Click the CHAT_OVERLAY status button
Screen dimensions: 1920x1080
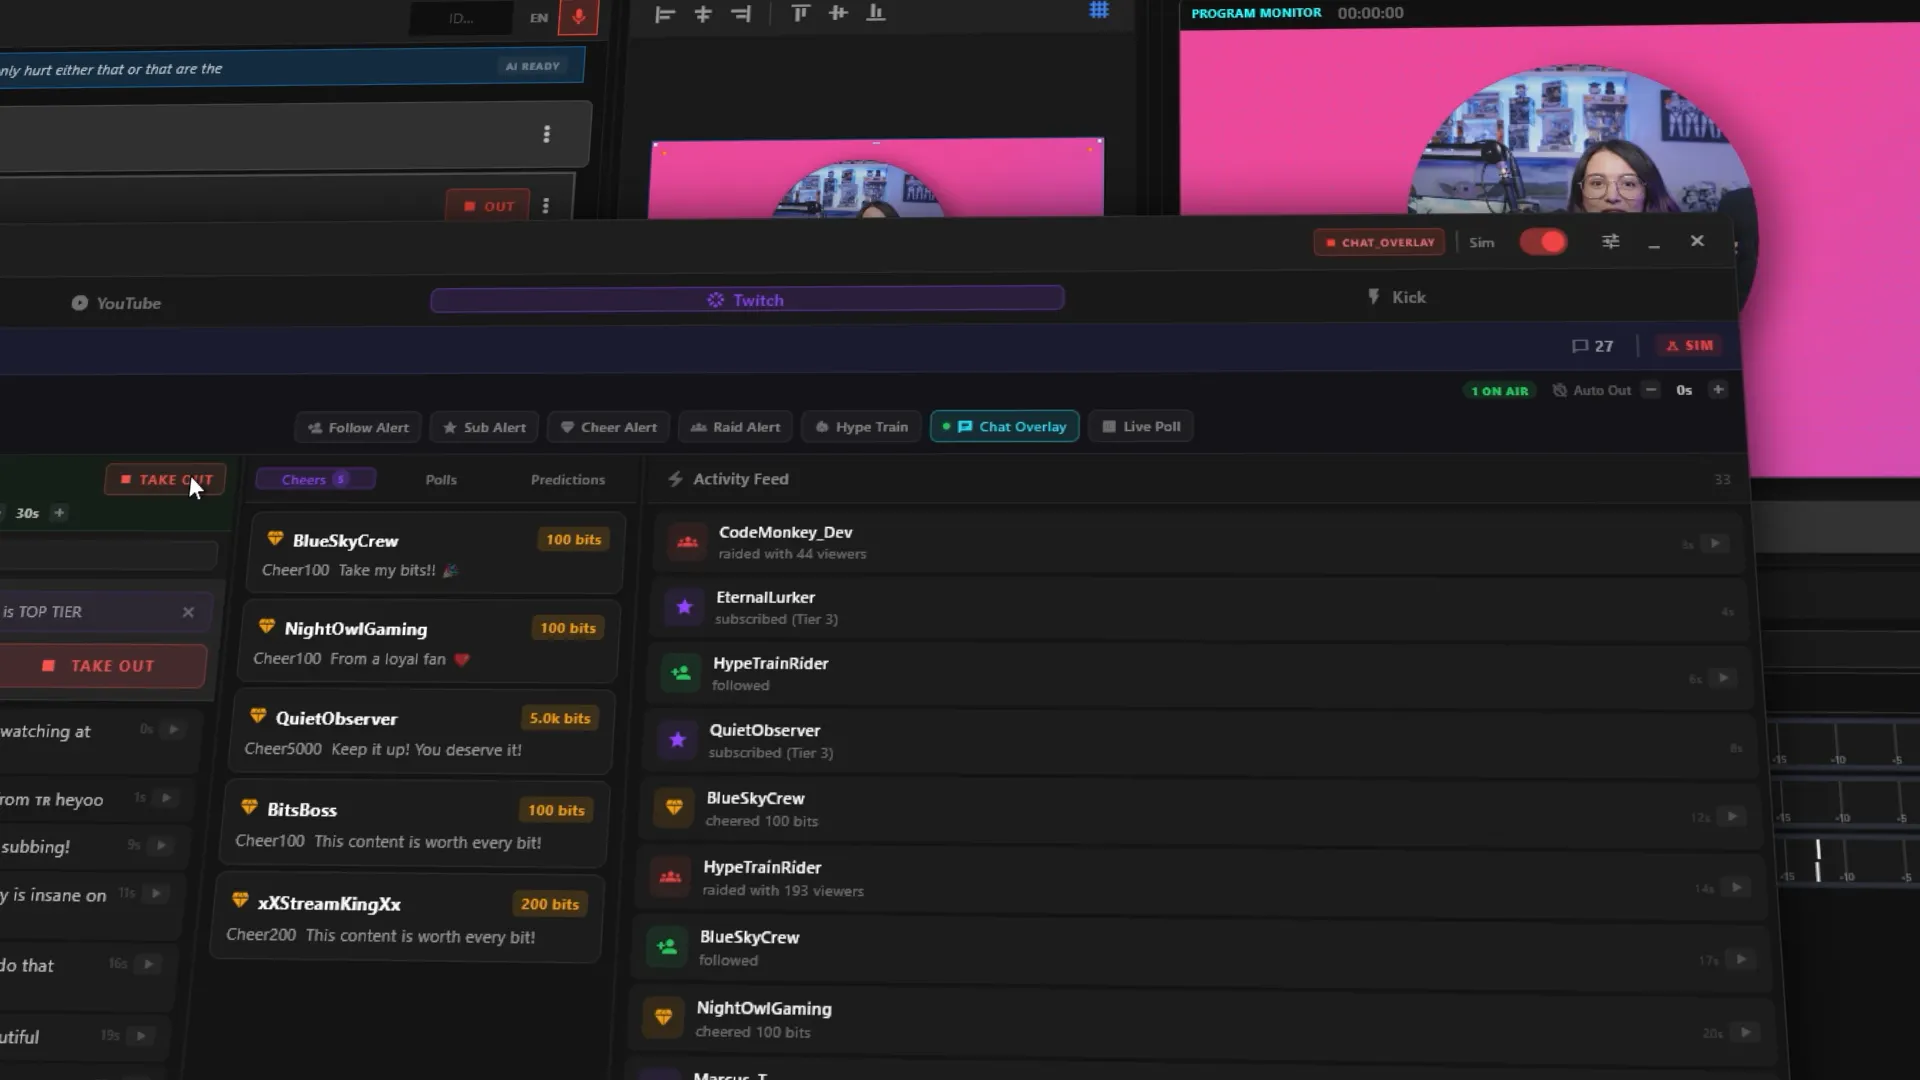[x=1379, y=243]
